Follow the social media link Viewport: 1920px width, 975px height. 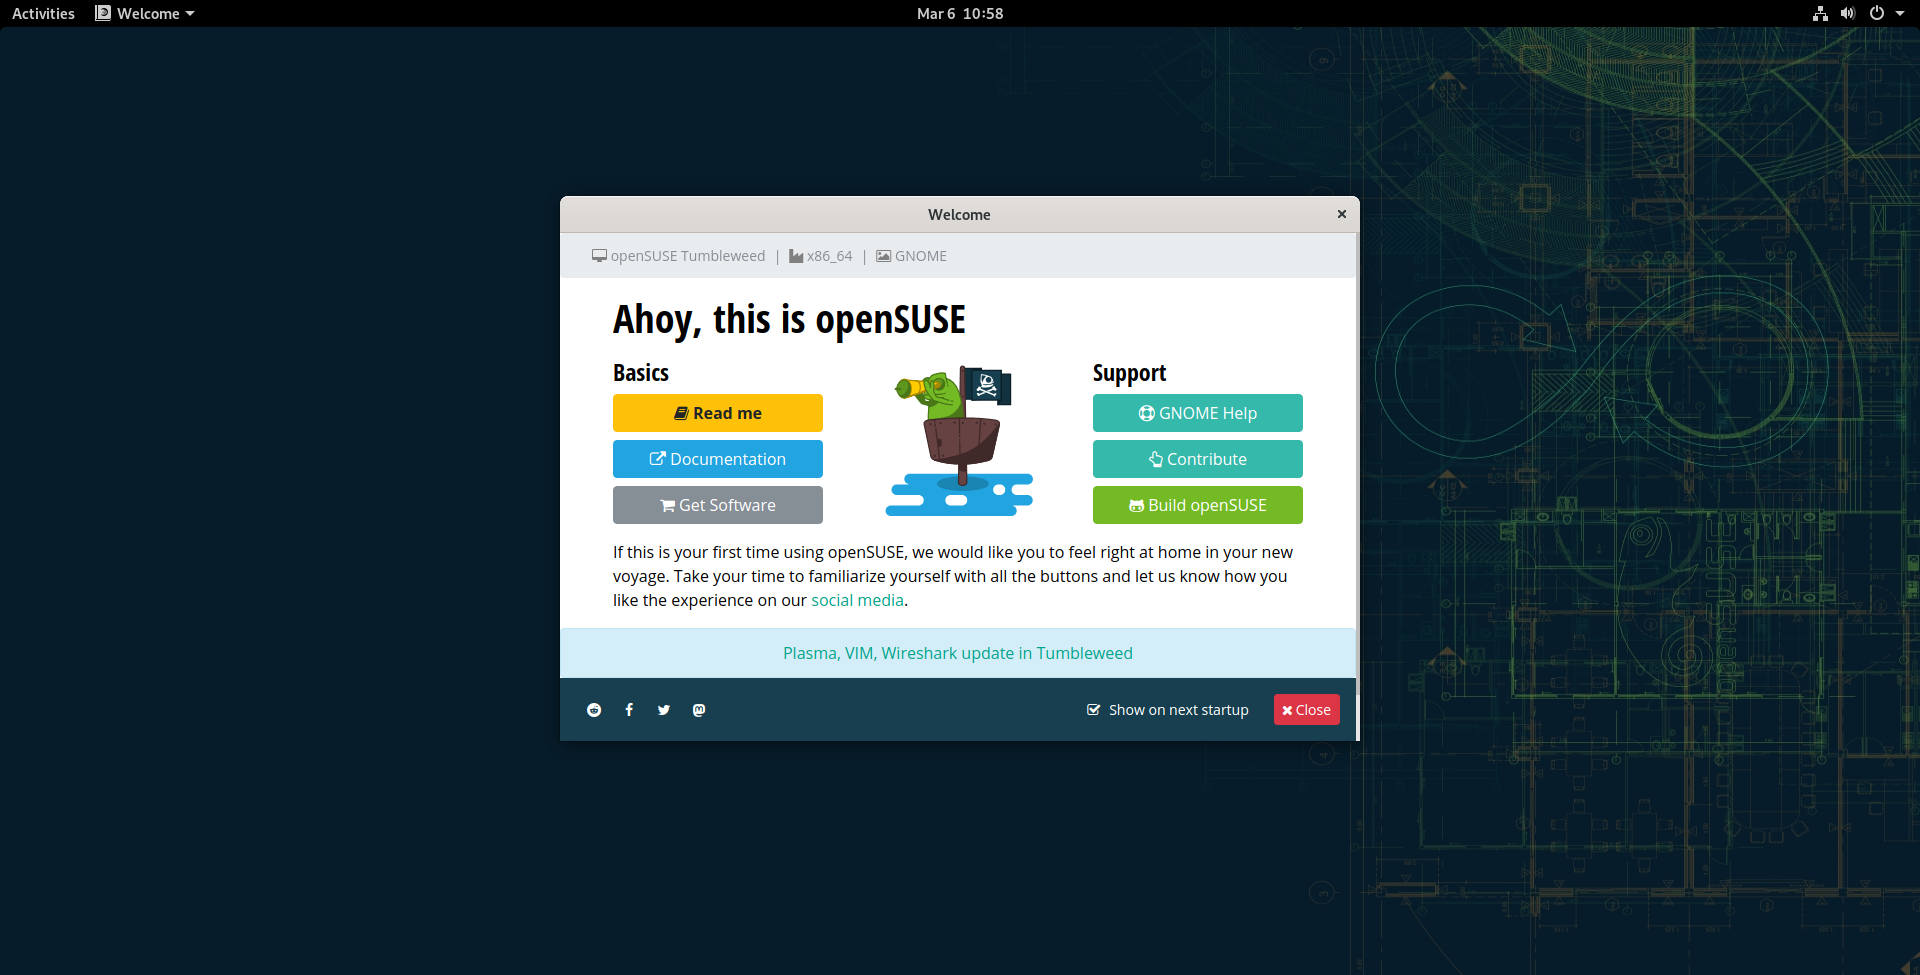coord(857,600)
